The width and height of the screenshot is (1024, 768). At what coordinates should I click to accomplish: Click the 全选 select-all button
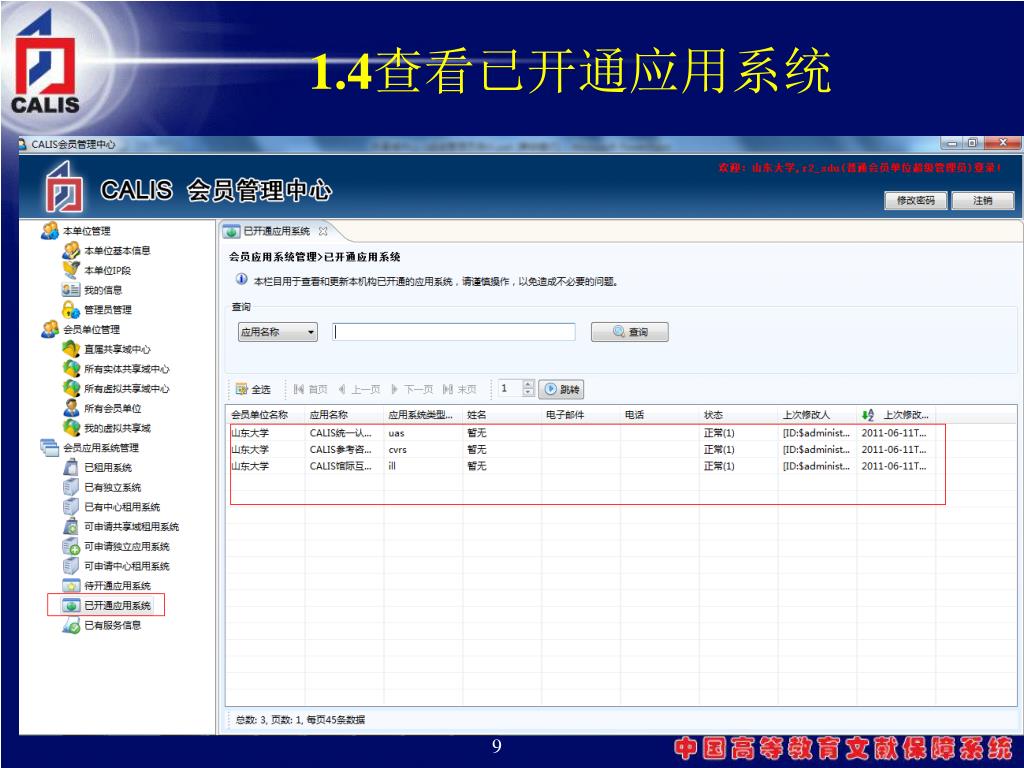pyautogui.click(x=253, y=389)
